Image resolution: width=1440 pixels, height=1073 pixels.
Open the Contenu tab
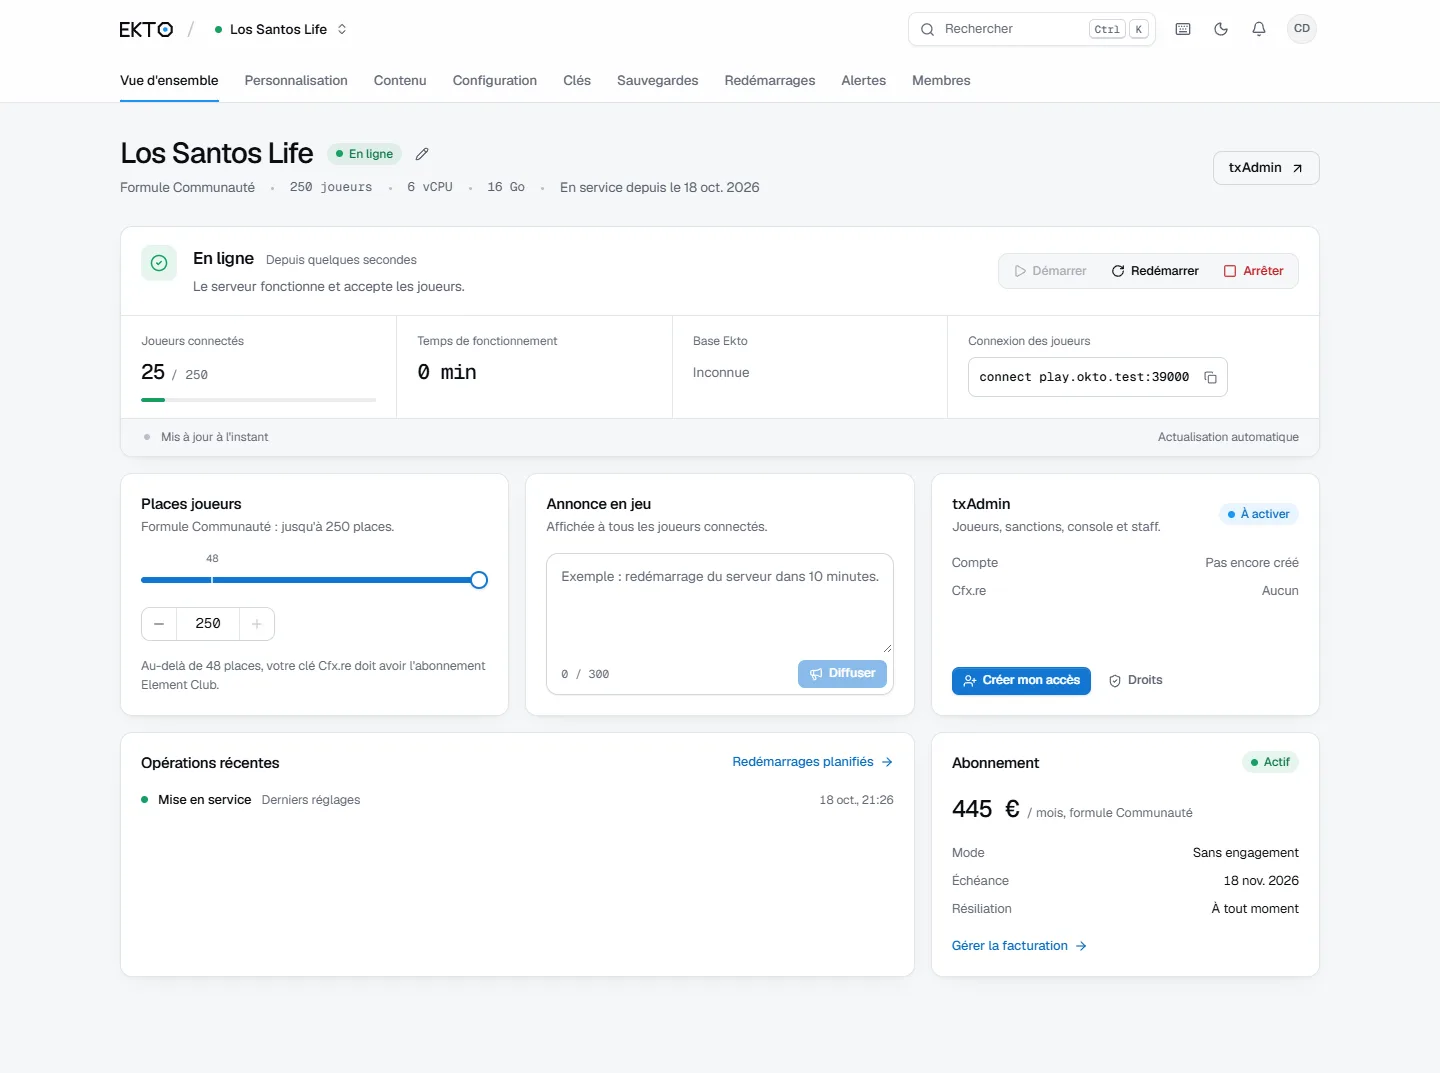[x=400, y=81]
